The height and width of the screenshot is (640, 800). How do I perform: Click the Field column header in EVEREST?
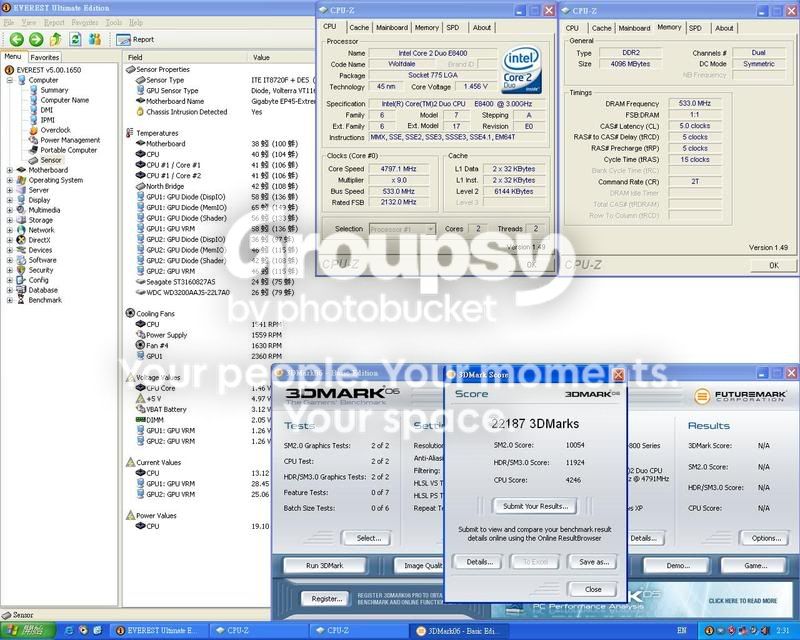tap(185, 57)
